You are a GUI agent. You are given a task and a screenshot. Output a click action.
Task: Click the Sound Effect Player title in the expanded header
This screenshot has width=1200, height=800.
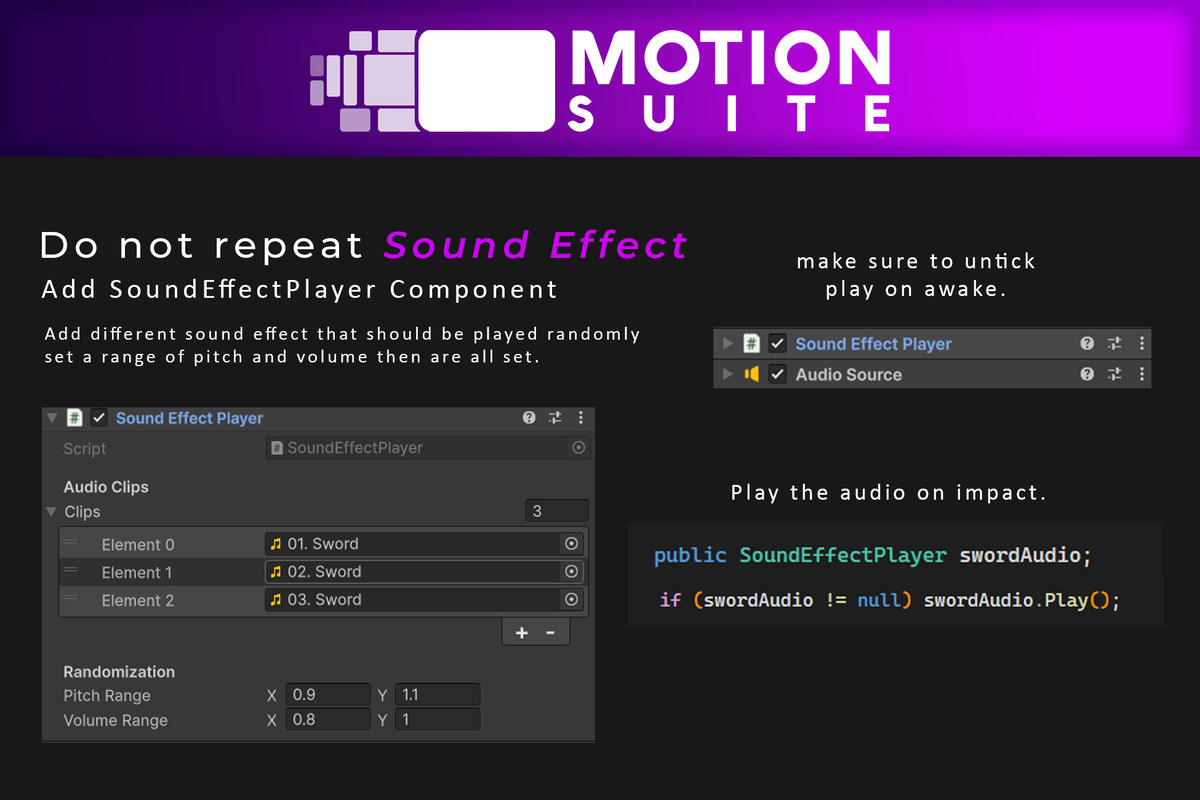tap(190, 418)
